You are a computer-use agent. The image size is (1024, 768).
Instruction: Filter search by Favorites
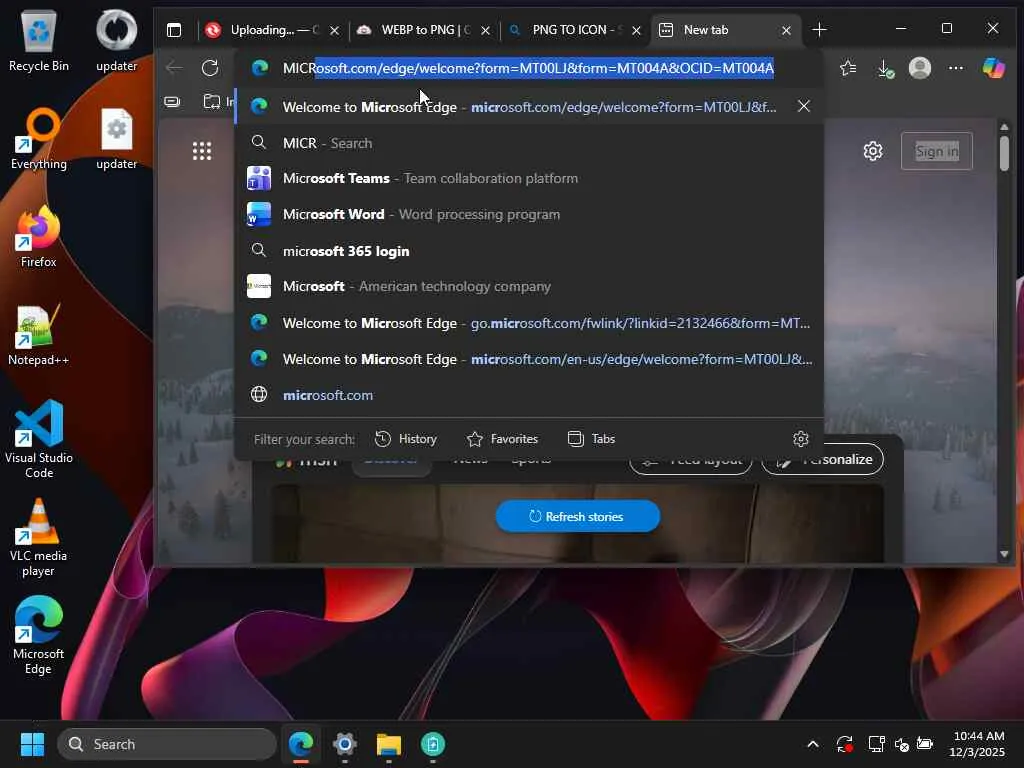pyautogui.click(x=503, y=439)
